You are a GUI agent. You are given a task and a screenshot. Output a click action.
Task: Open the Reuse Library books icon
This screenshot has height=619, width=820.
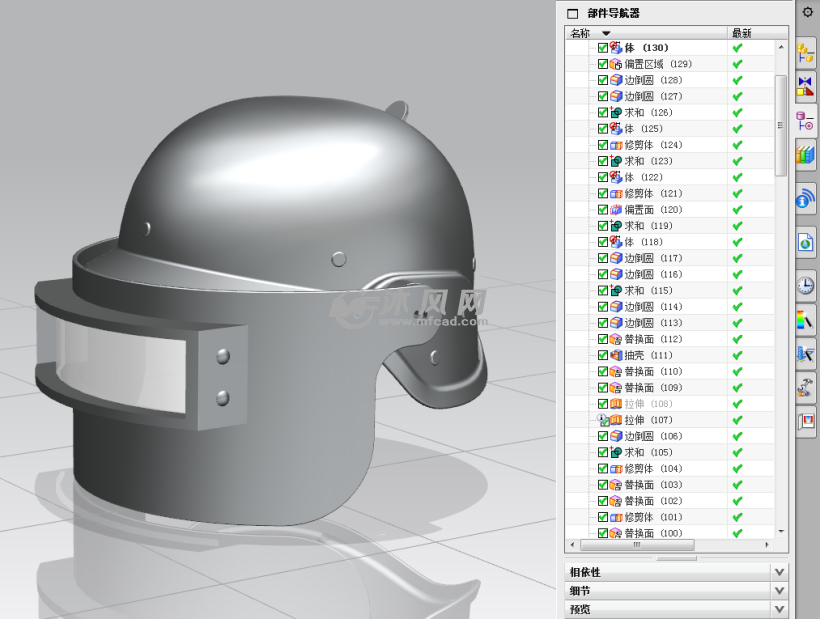[x=805, y=155]
